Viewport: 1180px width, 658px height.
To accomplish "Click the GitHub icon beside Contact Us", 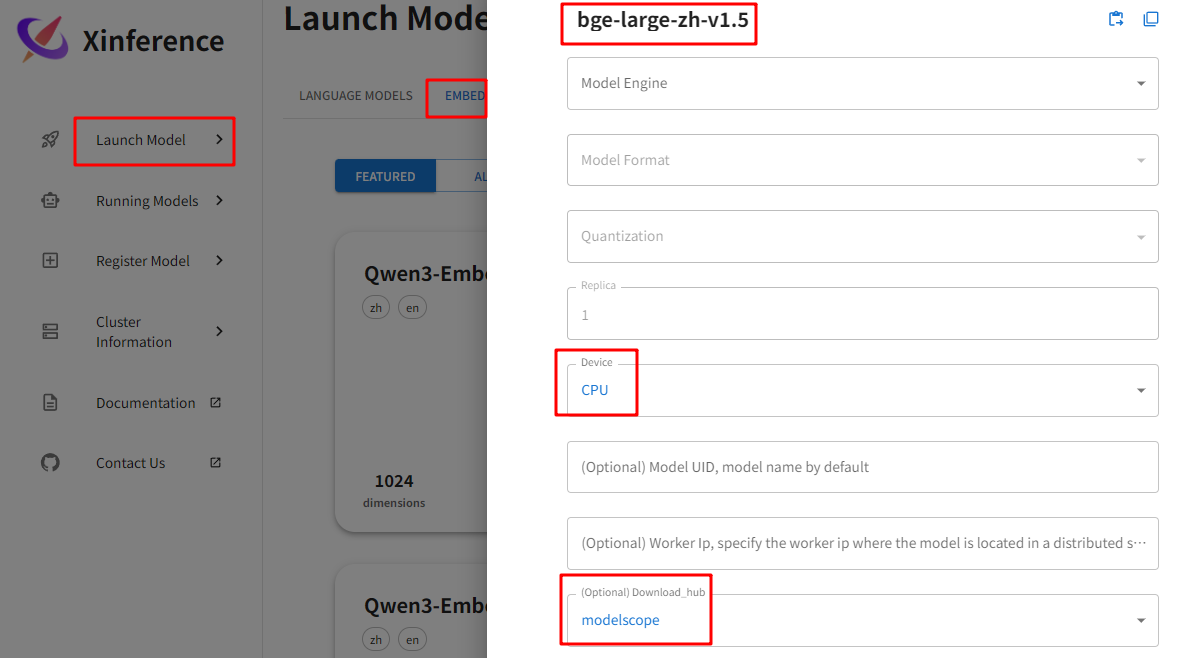I will pos(50,463).
